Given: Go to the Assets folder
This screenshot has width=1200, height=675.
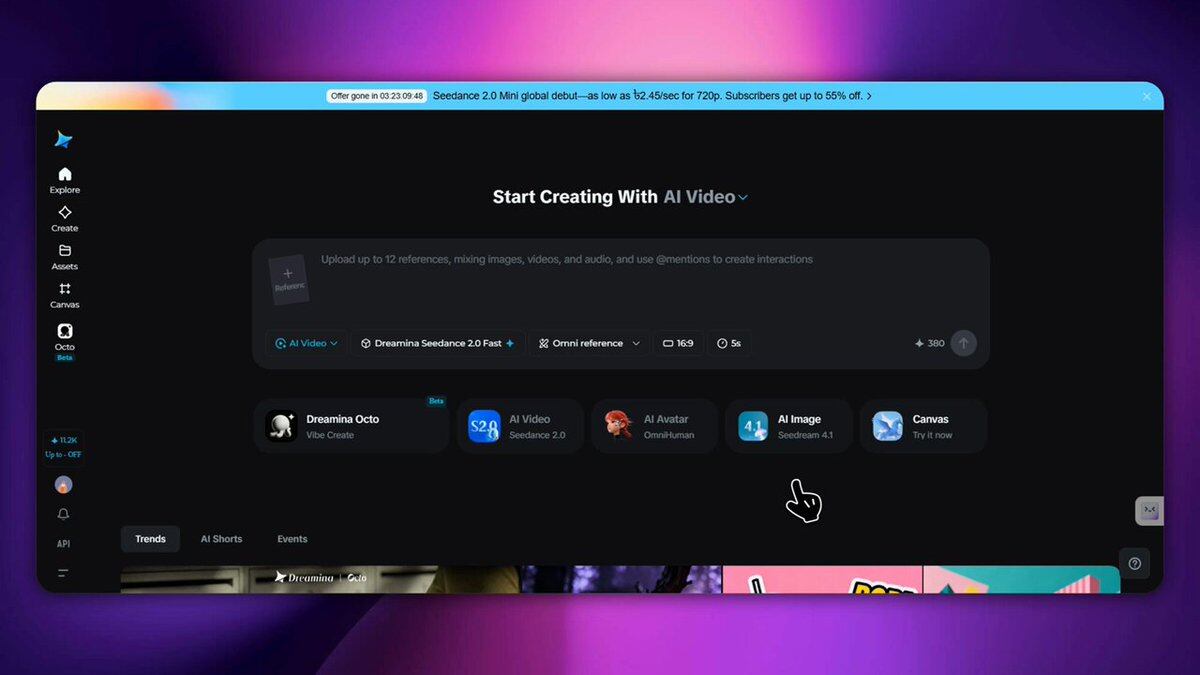Looking at the screenshot, I should [x=65, y=256].
